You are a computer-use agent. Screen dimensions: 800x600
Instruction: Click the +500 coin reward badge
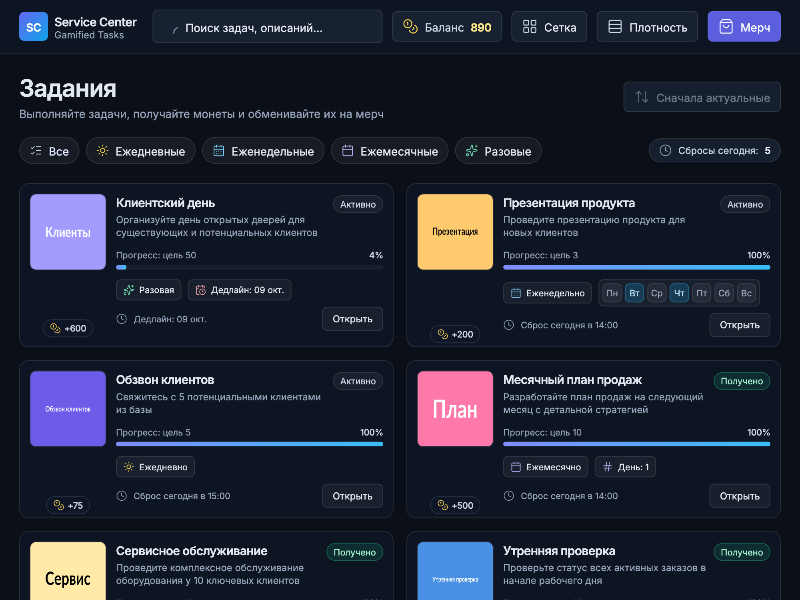[x=455, y=505]
